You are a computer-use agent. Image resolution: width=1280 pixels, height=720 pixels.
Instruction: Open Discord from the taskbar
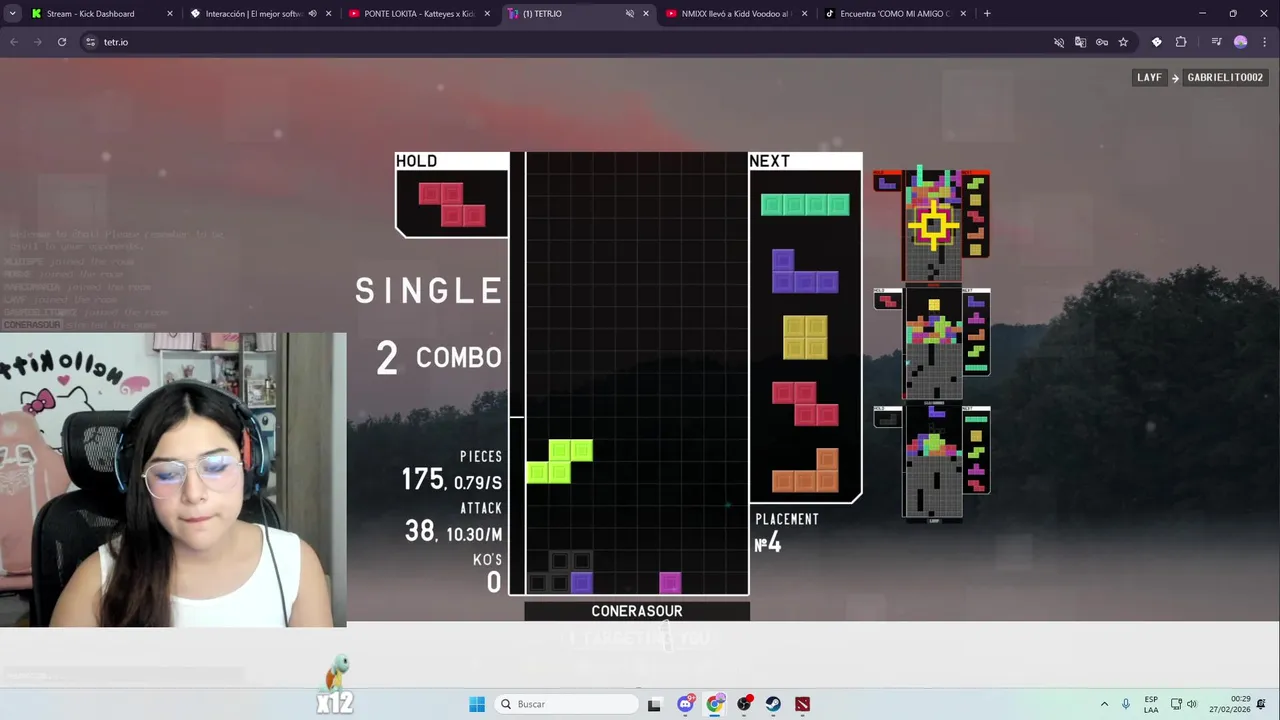(x=685, y=704)
